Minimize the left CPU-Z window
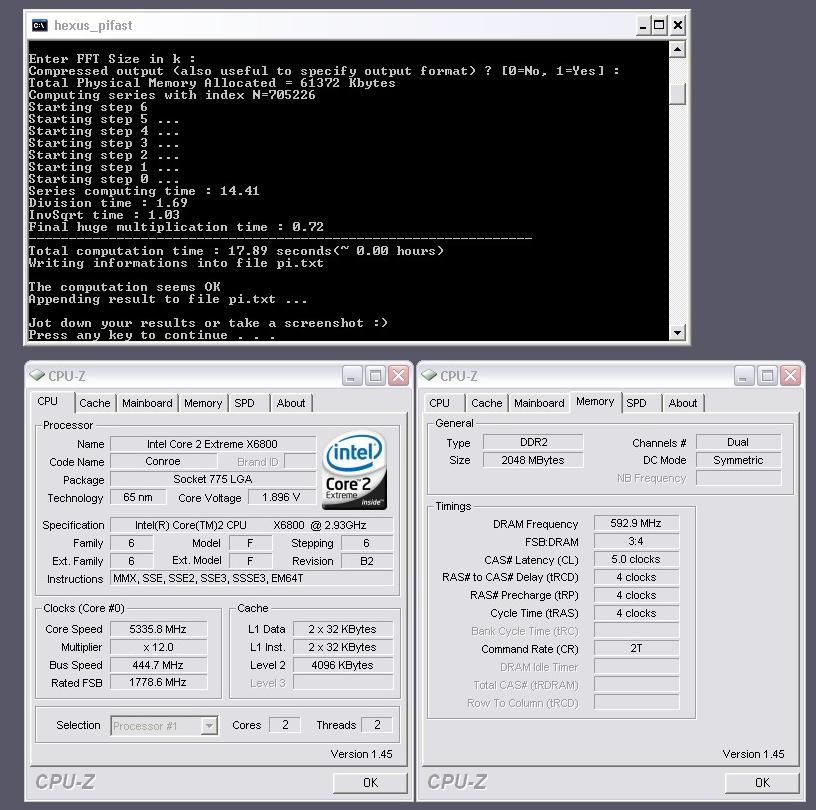The image size is (816, 810). (x=352, y=376)
